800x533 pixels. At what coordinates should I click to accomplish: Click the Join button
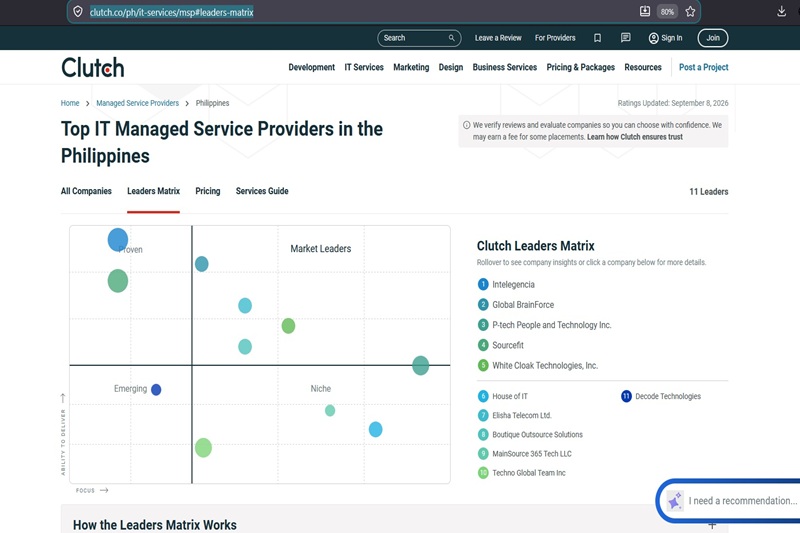[x=713, y=38]
